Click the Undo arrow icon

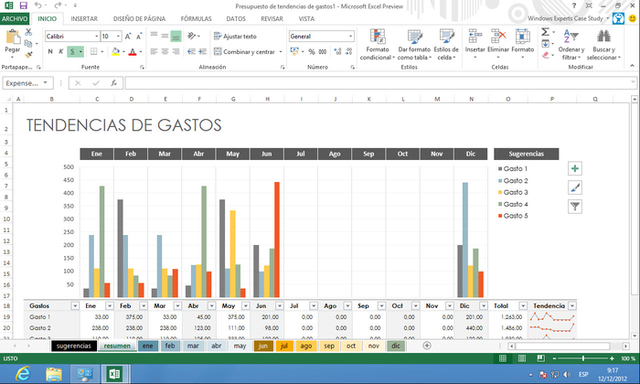click(38, 5)
